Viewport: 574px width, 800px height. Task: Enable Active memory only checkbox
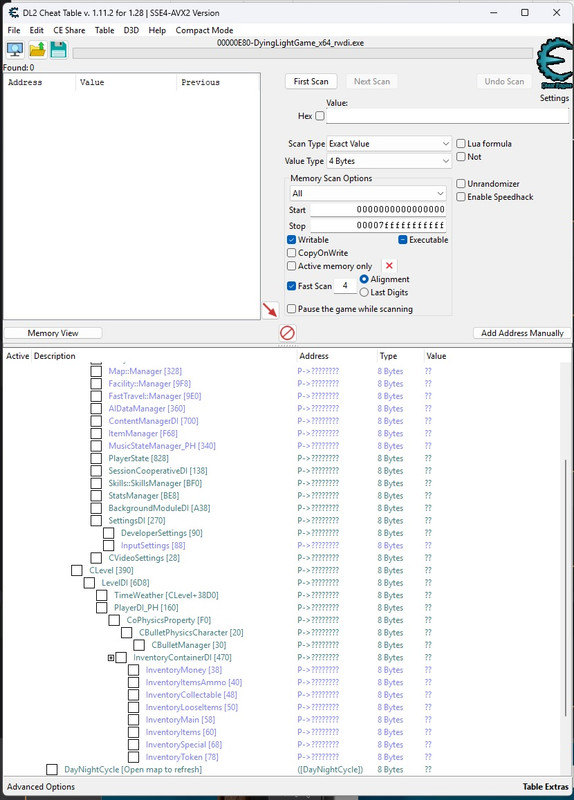point(291,266)
